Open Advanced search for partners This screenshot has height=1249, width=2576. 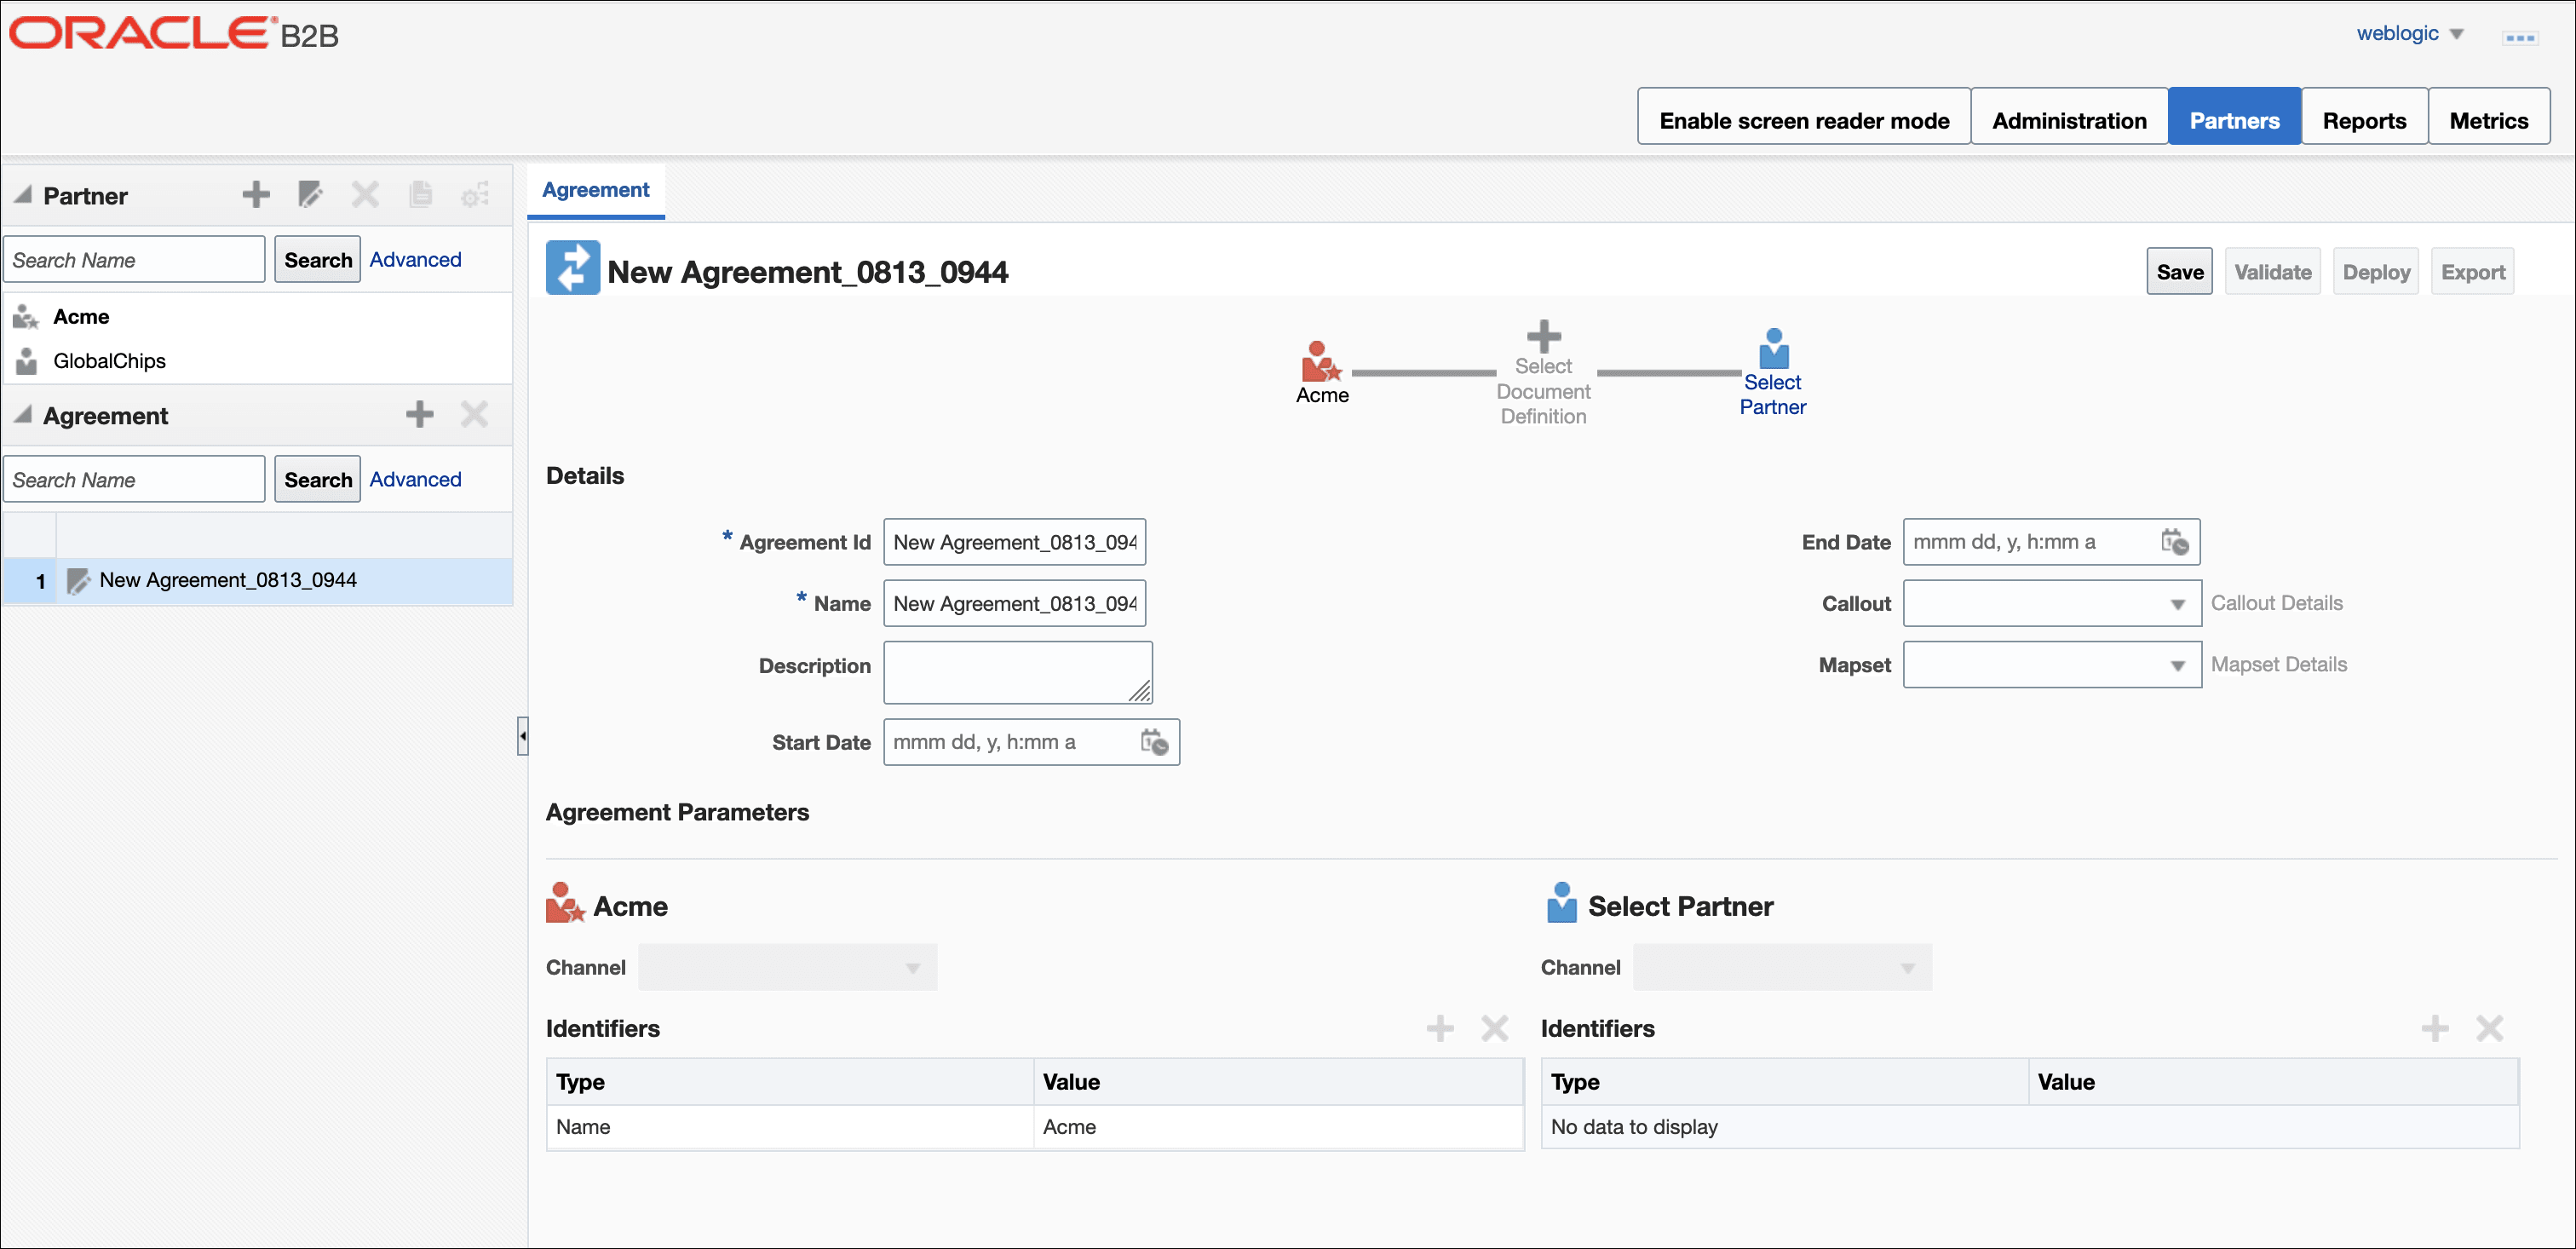click(x=415, y=260)
